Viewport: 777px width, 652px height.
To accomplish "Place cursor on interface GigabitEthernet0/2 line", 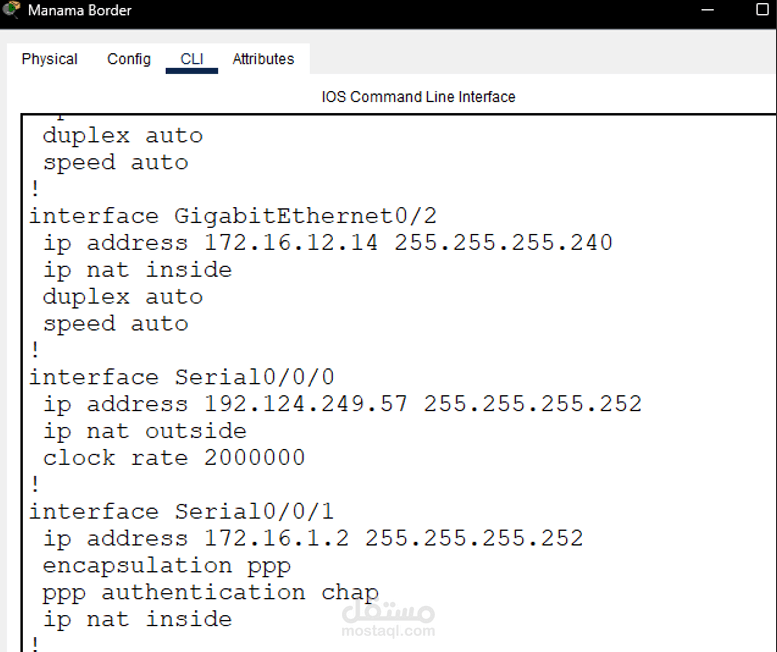I will click(233, 216).
